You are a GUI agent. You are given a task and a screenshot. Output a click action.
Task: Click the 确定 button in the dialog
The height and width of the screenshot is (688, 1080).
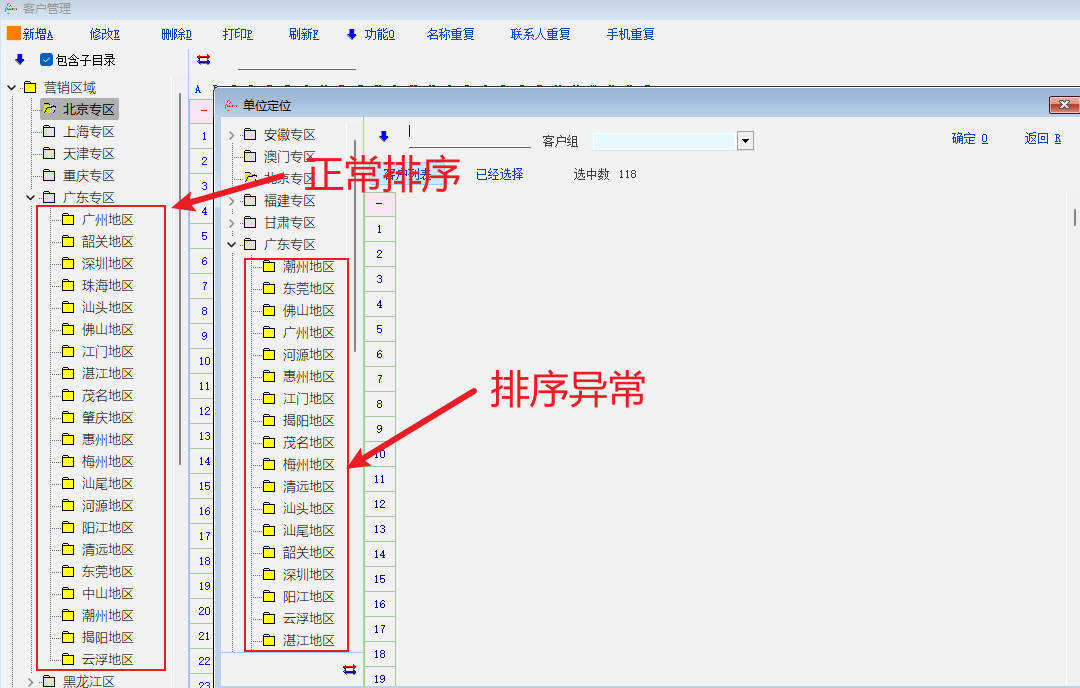coord(969,138)
